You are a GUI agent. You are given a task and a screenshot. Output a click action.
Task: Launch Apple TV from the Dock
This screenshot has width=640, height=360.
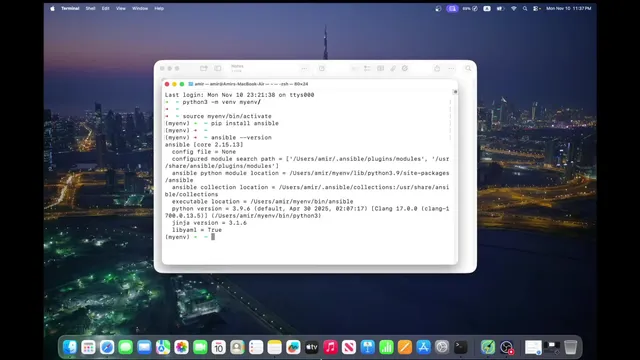312,347
